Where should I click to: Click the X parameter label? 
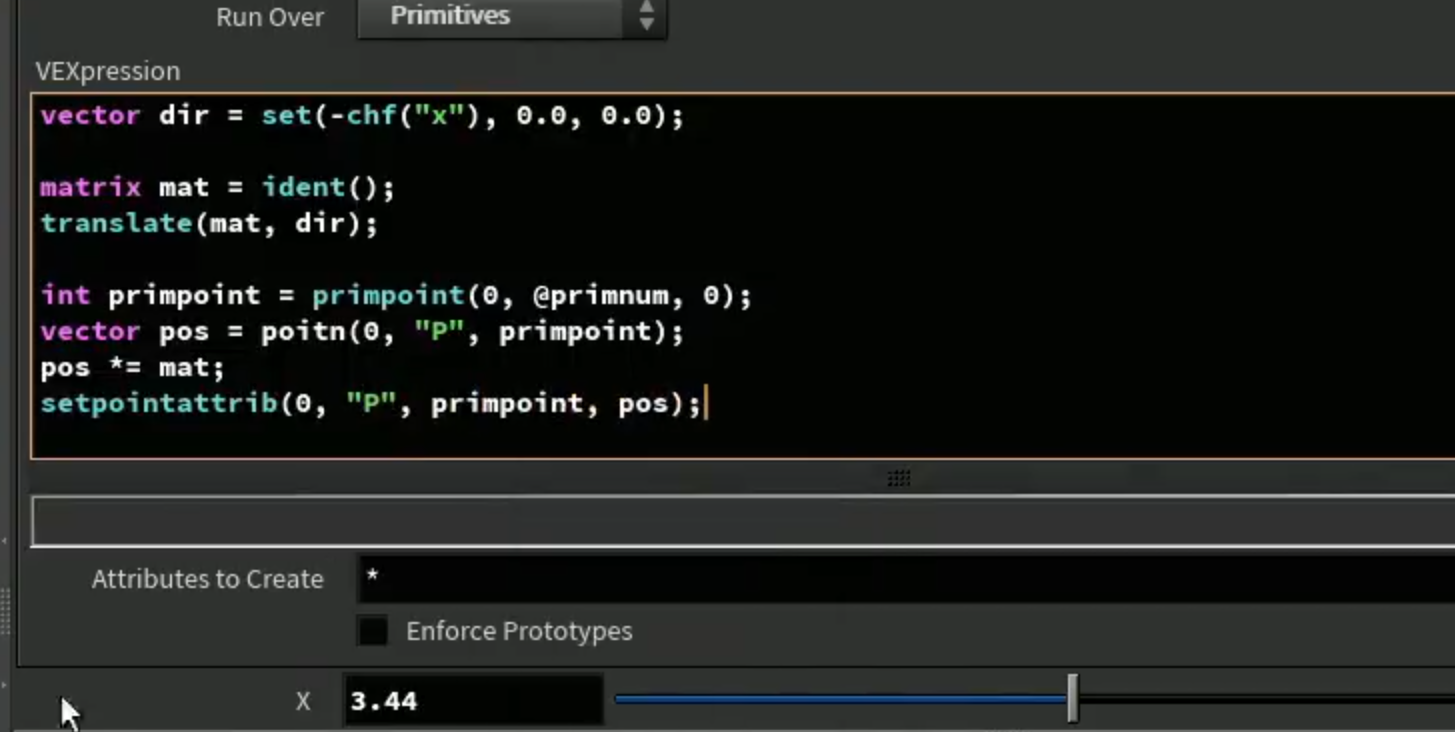point(303,701)
